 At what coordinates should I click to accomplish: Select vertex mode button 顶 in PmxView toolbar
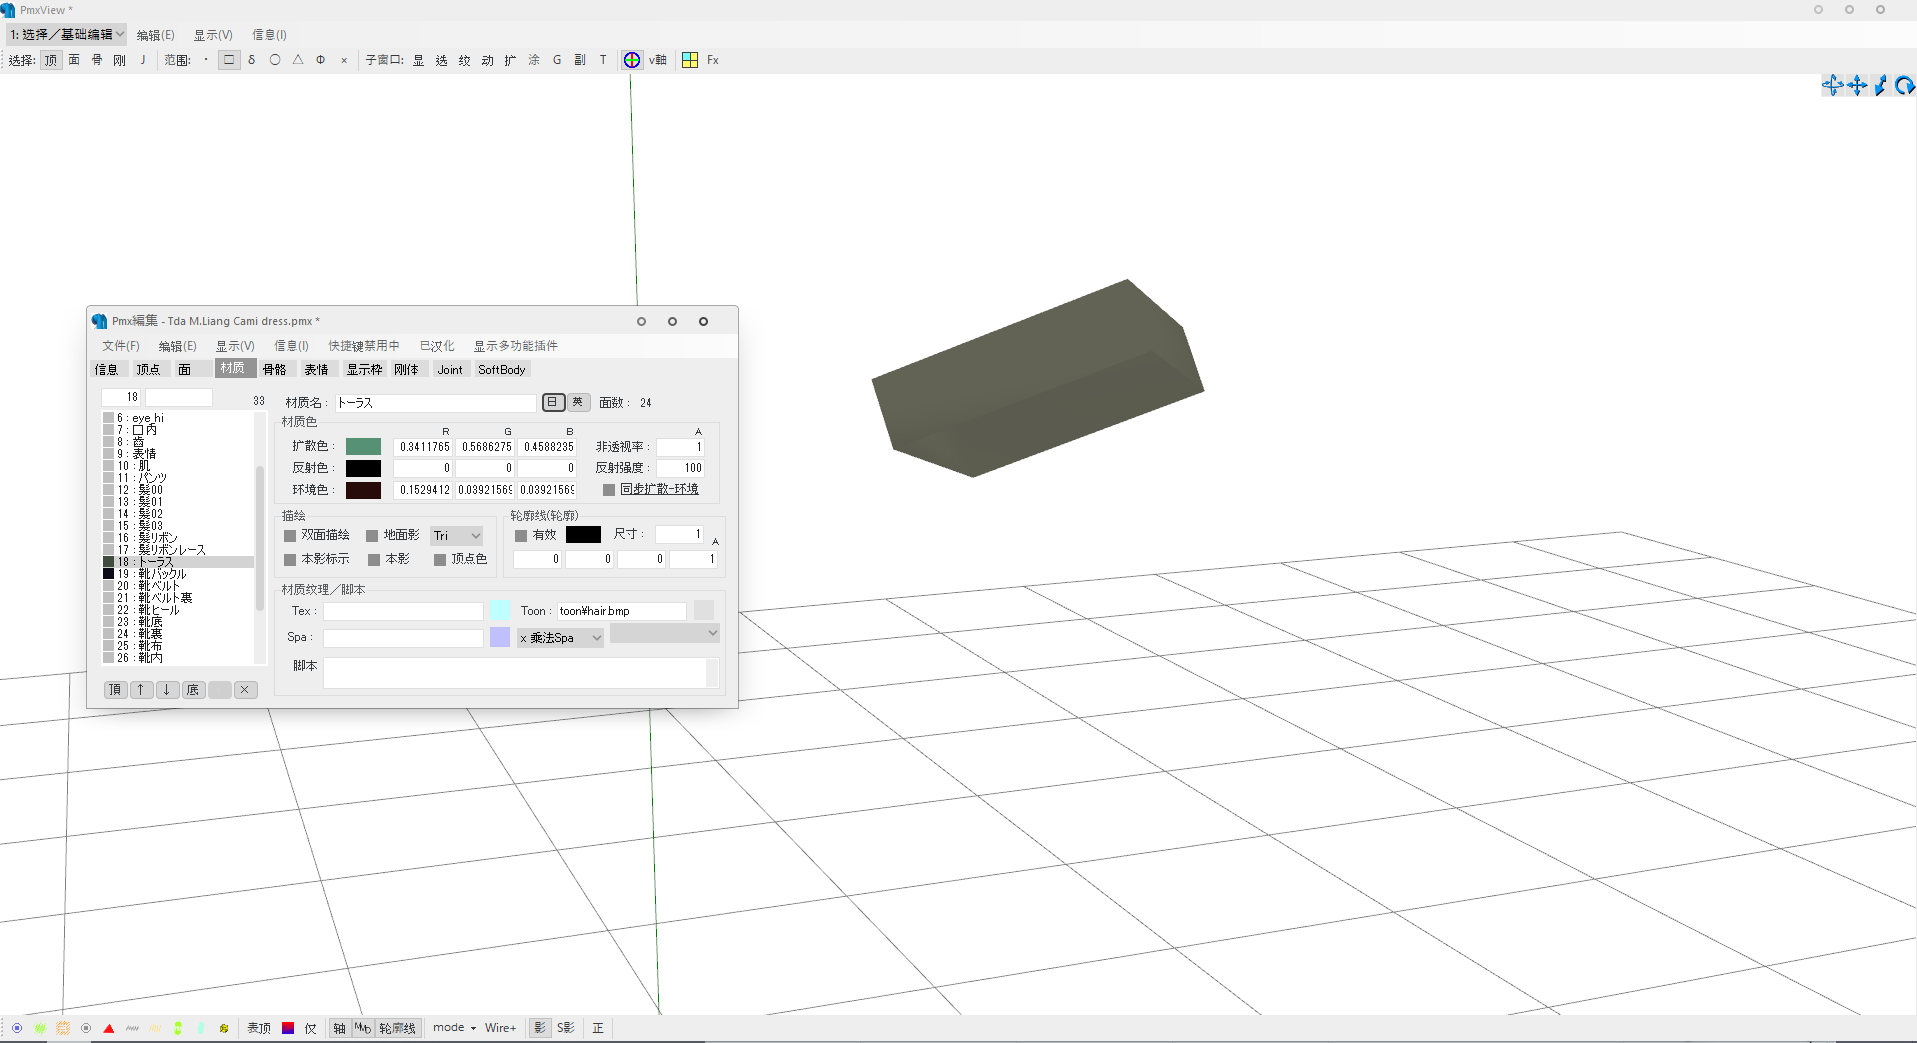(51, 60)
